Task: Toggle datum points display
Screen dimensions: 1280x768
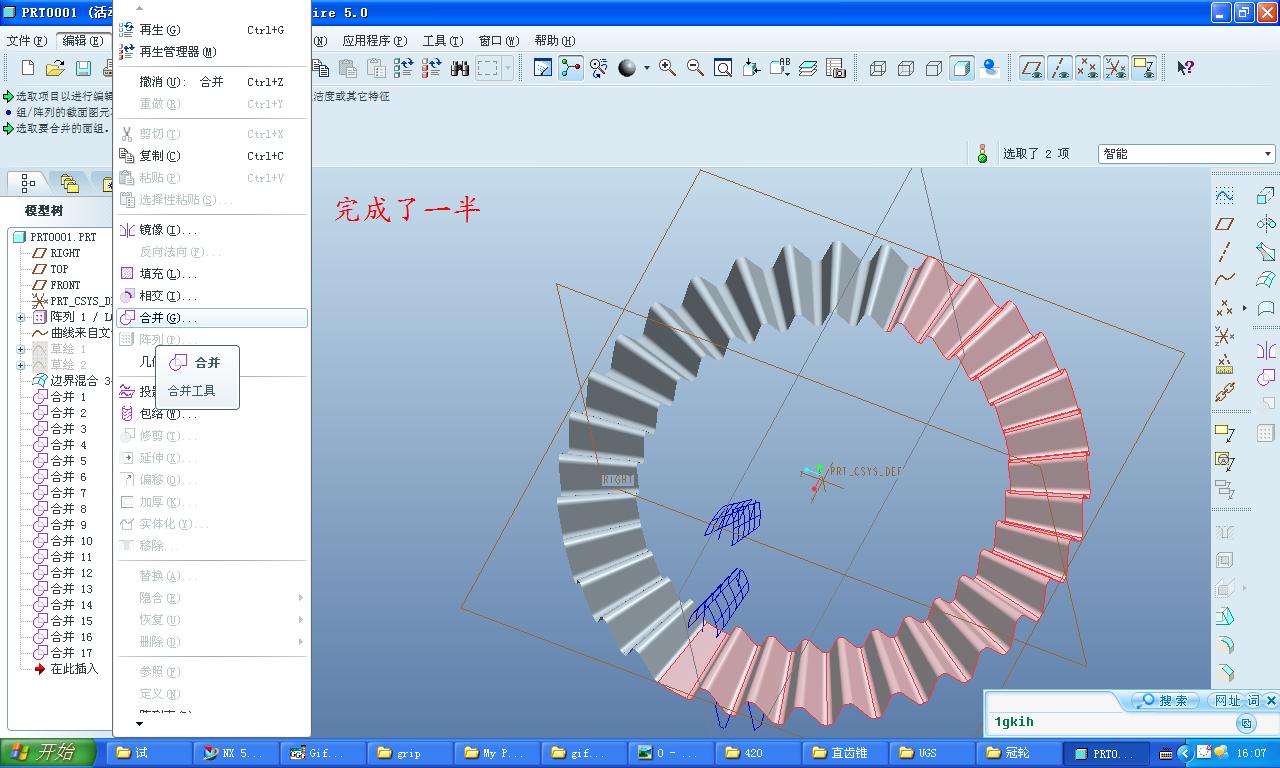Action: tap(1088, 68)
